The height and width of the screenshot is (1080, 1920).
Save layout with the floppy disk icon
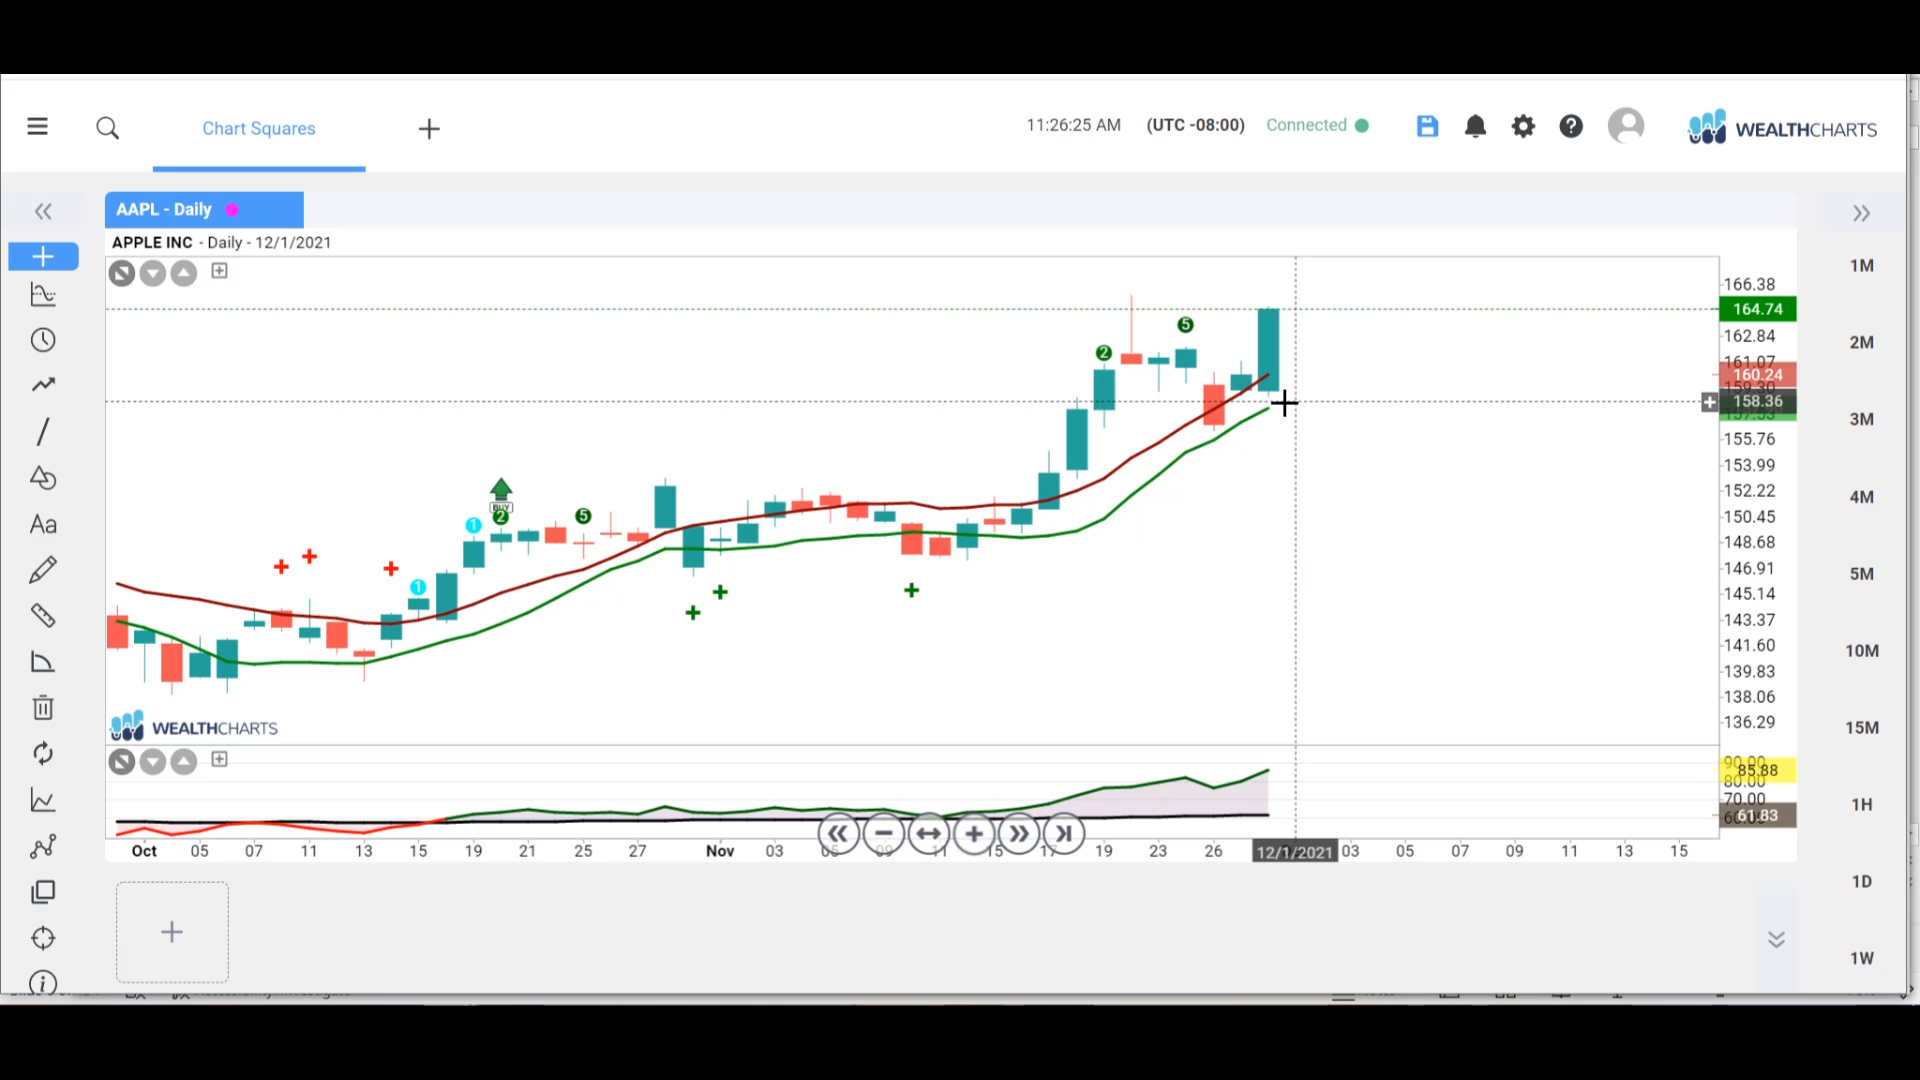click(x=1427, y=126)
